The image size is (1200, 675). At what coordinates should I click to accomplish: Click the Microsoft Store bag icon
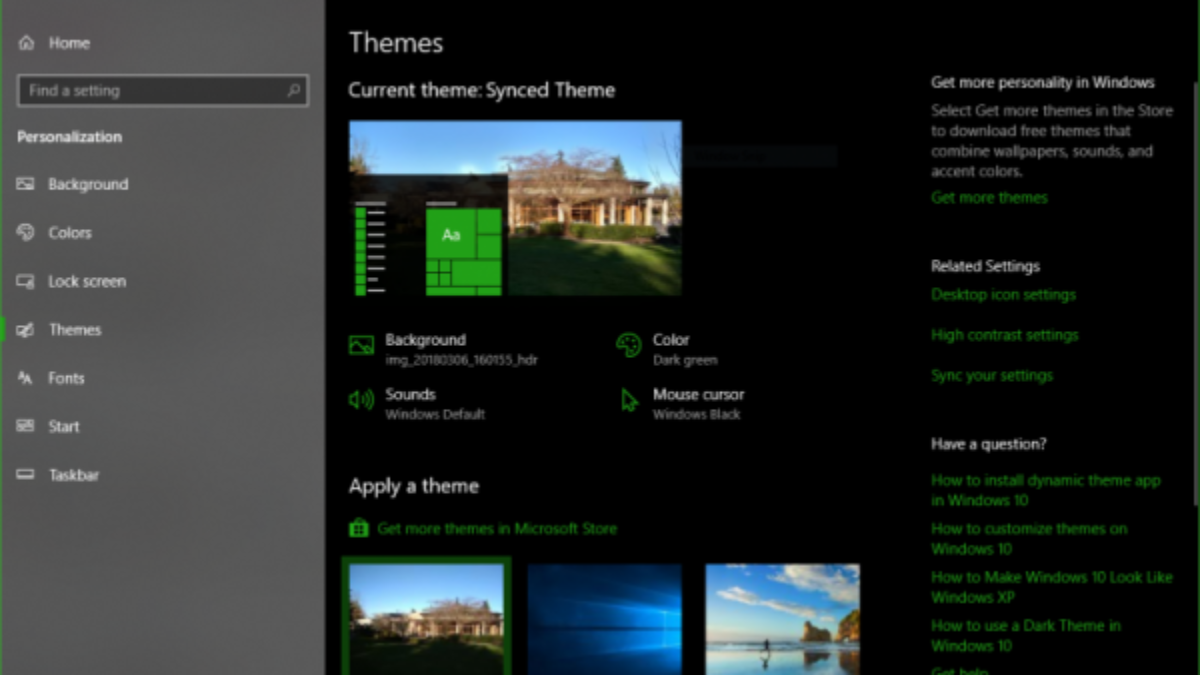click(x=359, y=528)
